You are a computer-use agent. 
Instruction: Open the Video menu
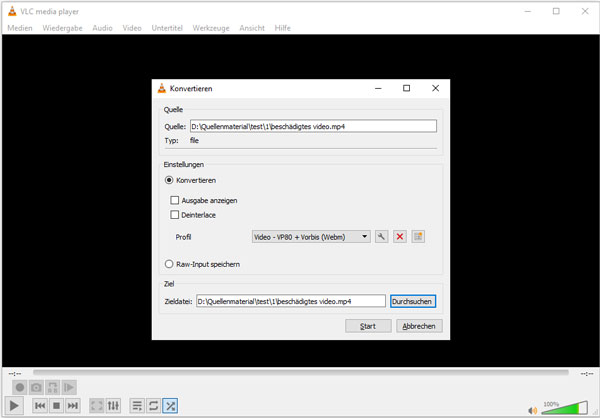point(132,28)
